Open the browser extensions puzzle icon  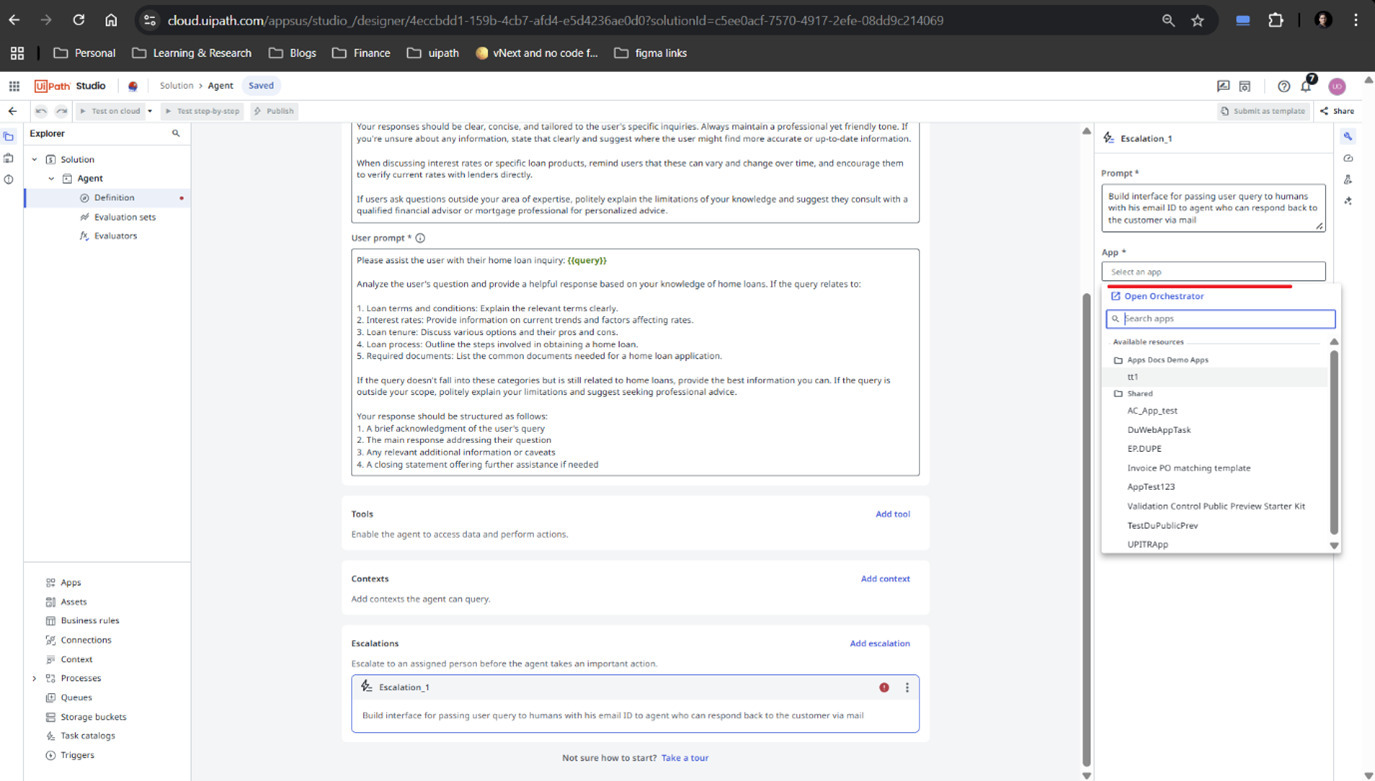point(1276,20)
